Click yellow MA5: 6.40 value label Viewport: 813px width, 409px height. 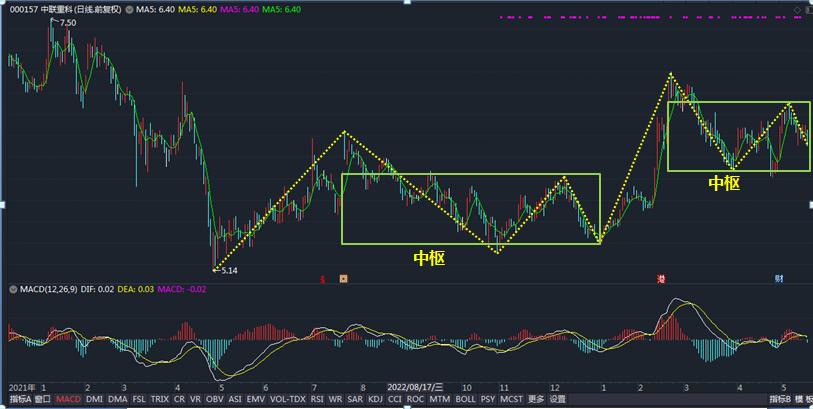coord(197,9)
